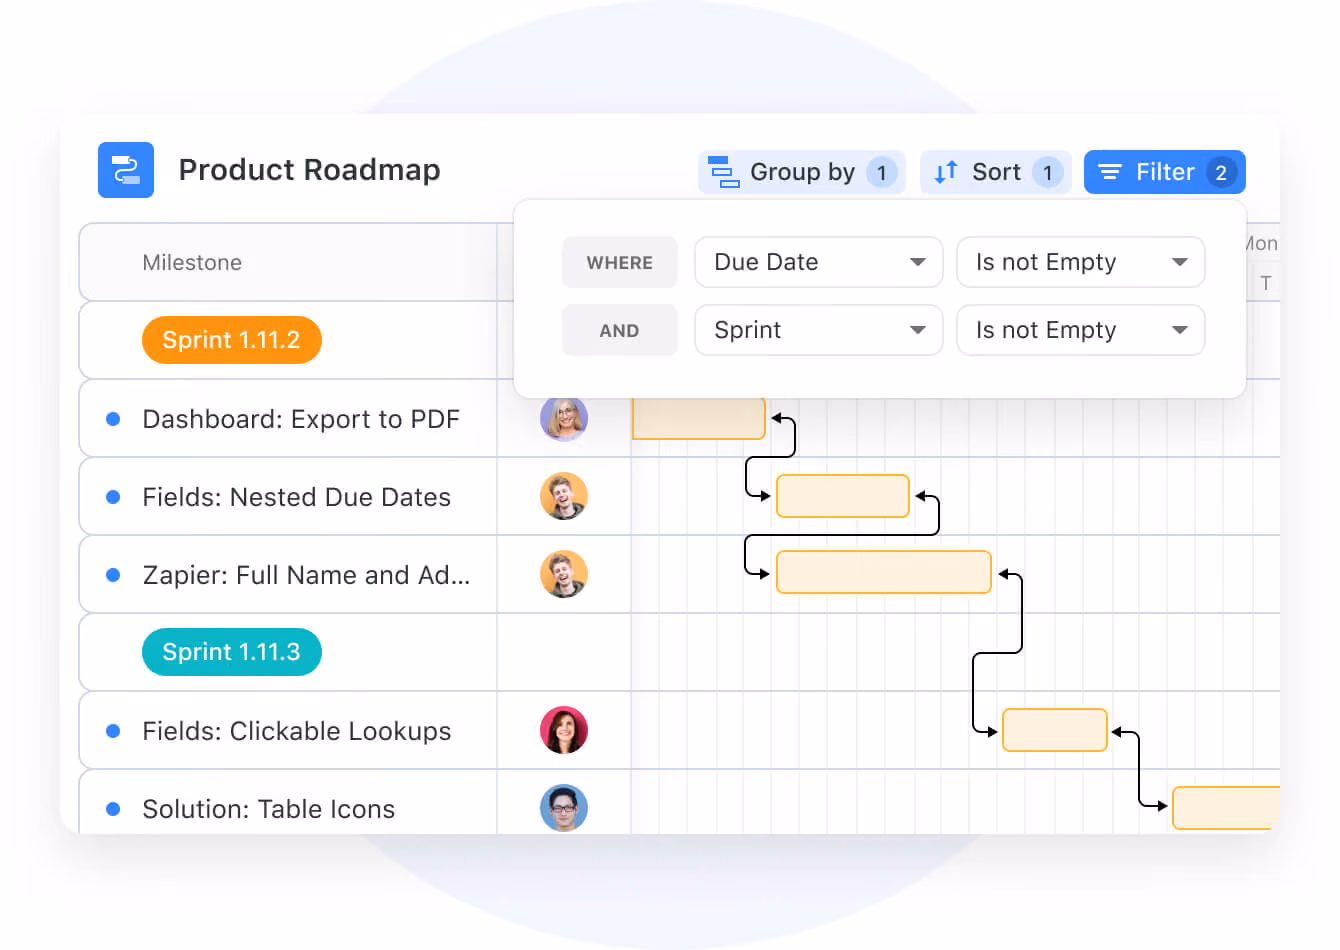1340x950 pixels.
Task: Open the Zapier: Full Name task
Action: coord(306,575)
